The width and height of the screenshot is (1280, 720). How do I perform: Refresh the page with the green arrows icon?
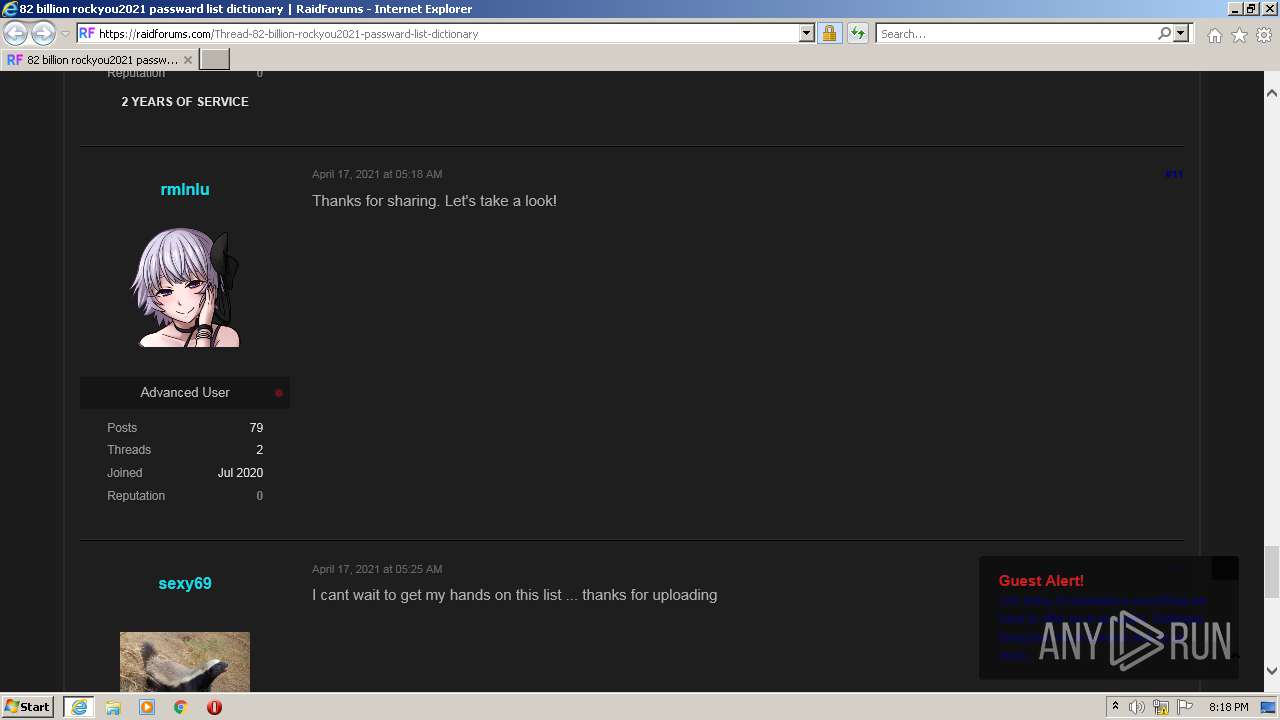(858, 33)
